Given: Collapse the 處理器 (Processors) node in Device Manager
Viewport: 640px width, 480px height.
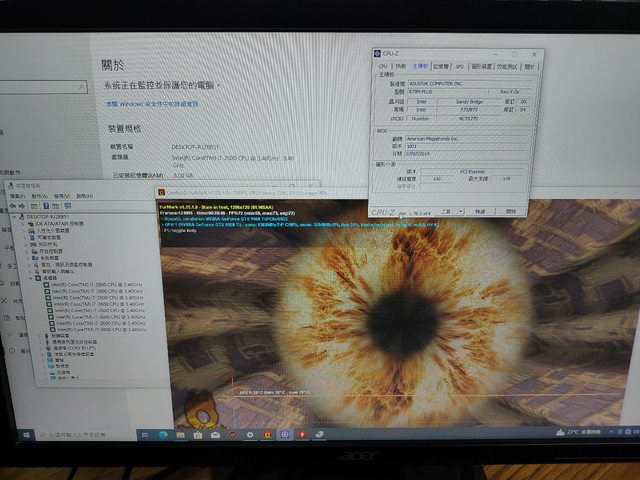Looking at the screenshot, I should (35, 277).
